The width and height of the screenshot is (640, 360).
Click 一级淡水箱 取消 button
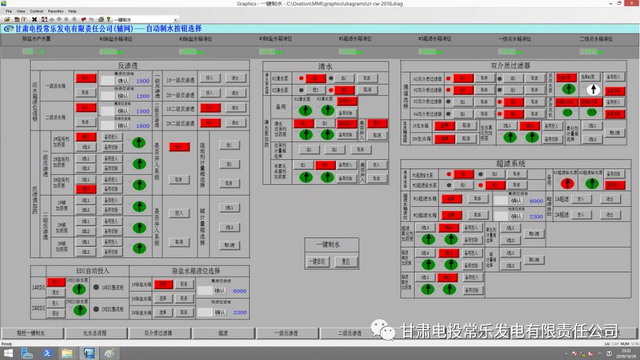tap(85, 92)
